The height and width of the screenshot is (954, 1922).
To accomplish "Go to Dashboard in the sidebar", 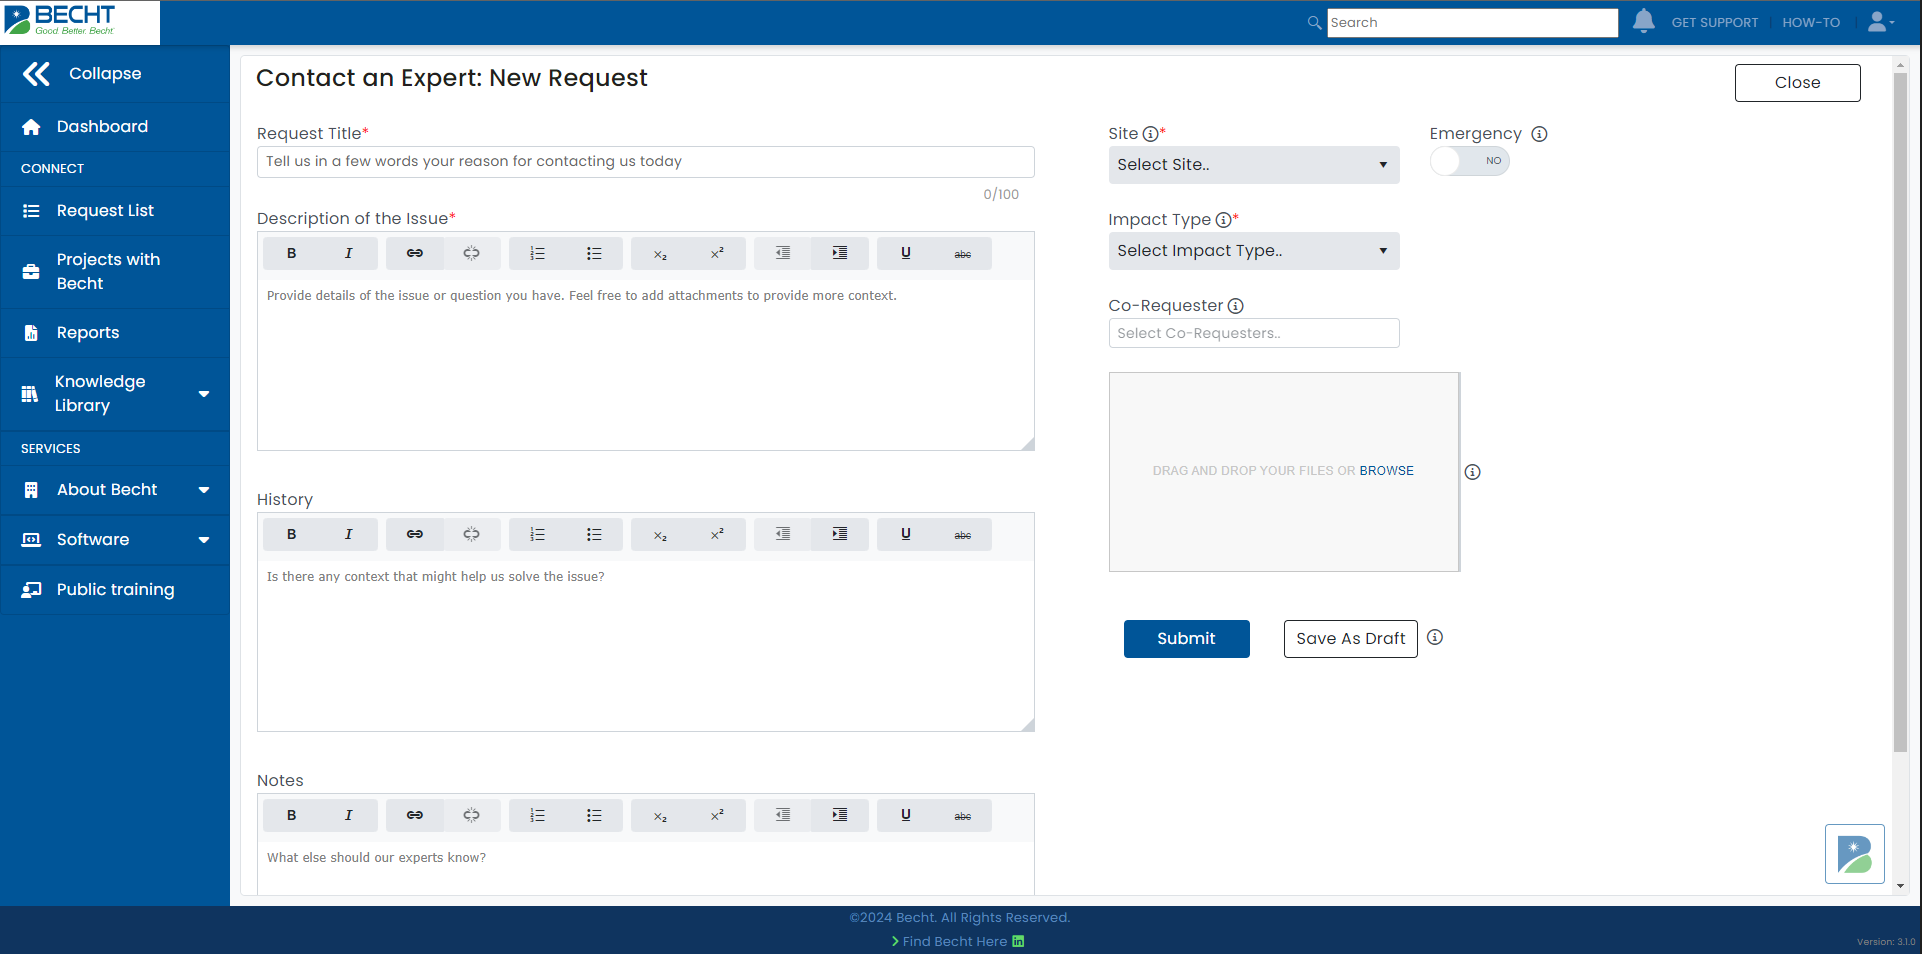I will [102, 127].
